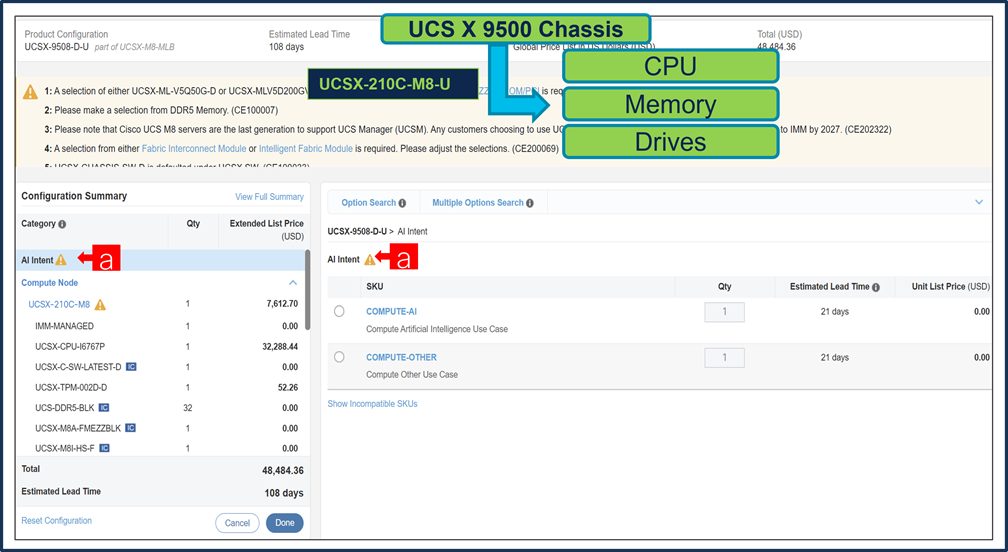Click the 7,612.70 price value
Screen dimensions: 1008x552
(x=282, y=303)
